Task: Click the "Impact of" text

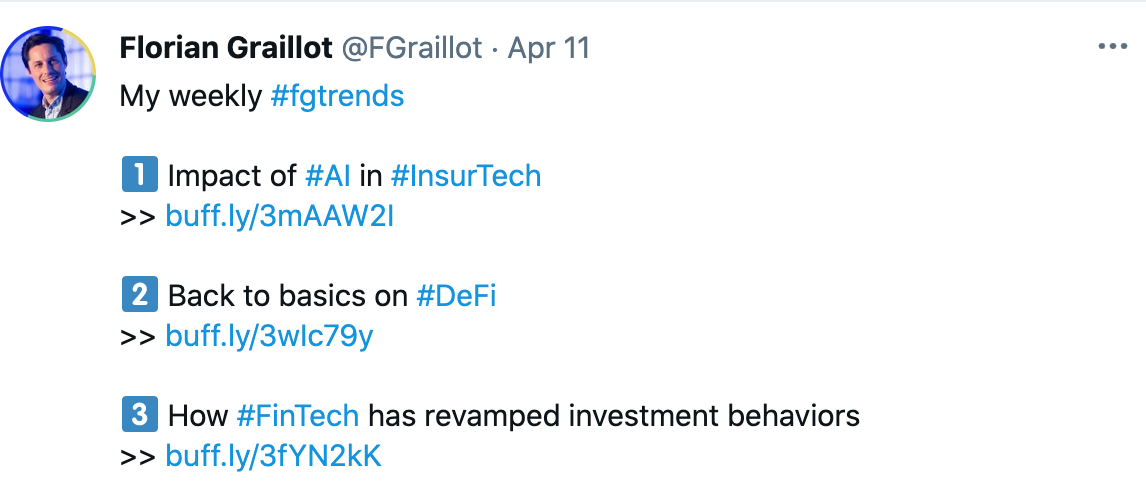Action: coord(232,176)
